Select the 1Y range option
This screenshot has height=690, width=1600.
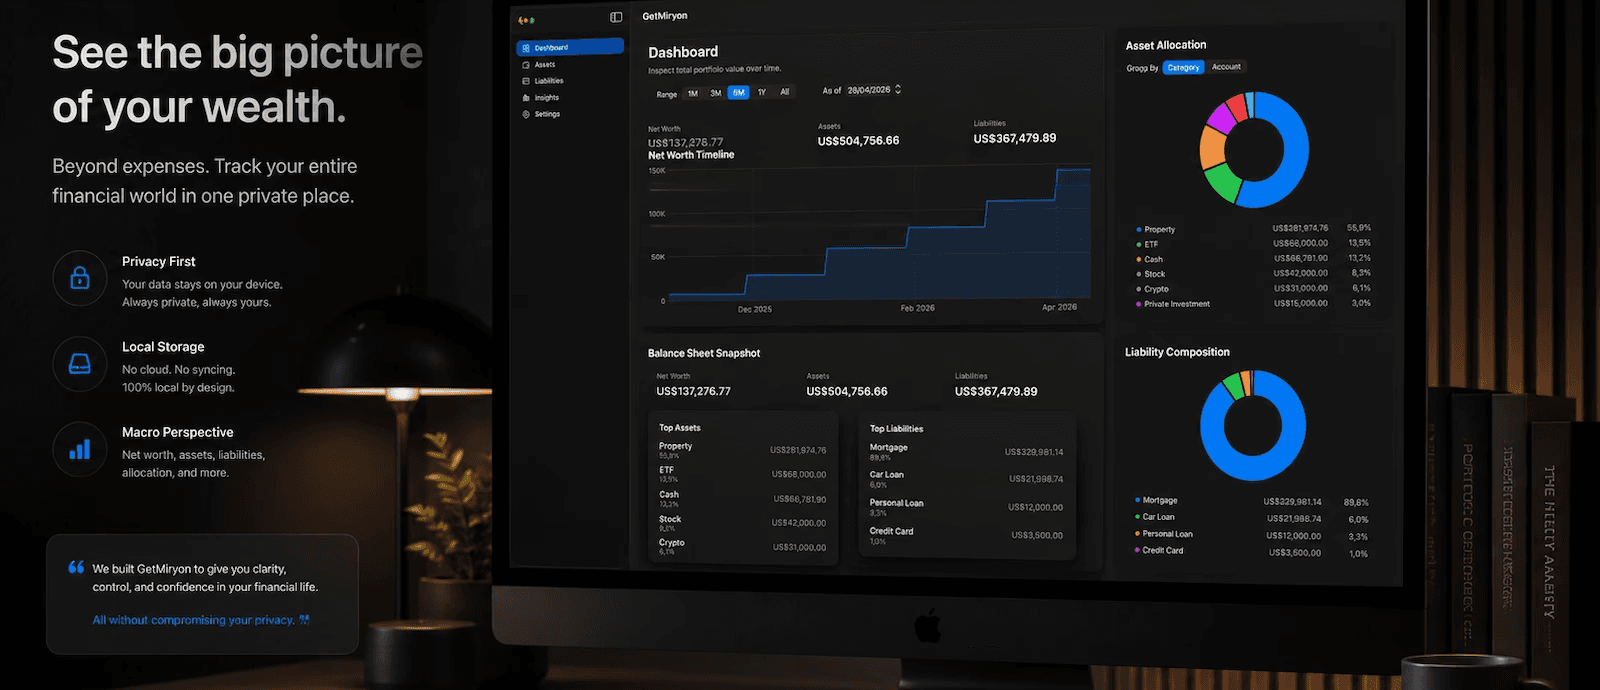762,92
